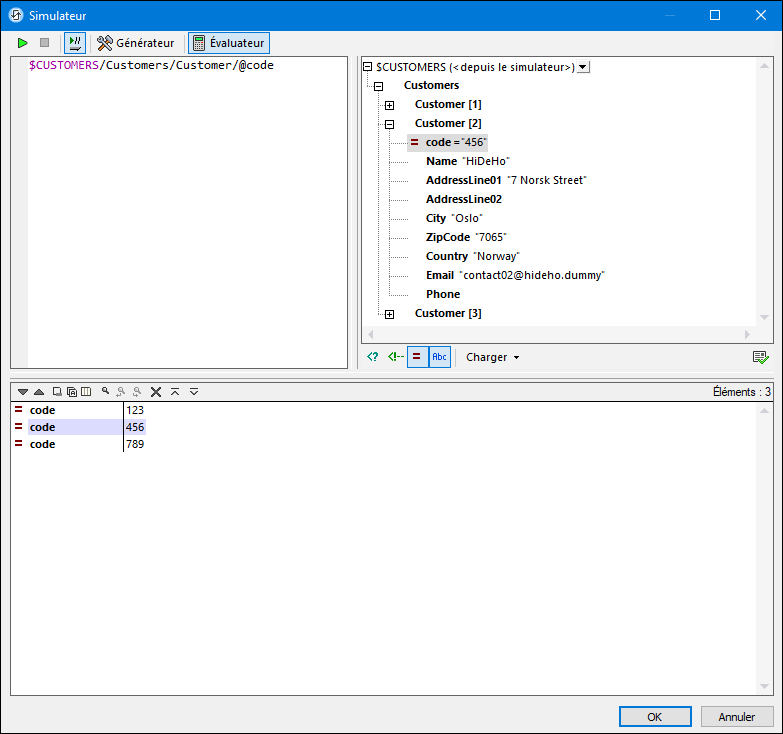Toggle show attributes icon in tree toolbar

pyautogui.click(x=417, y=357)
